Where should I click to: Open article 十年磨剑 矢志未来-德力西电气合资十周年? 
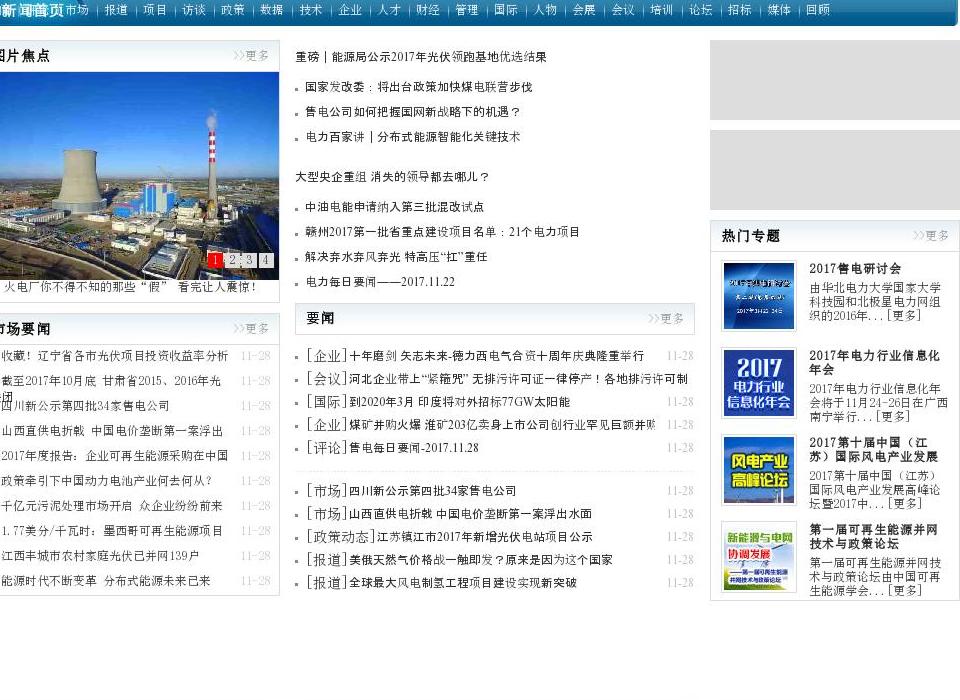pos(497,356)
